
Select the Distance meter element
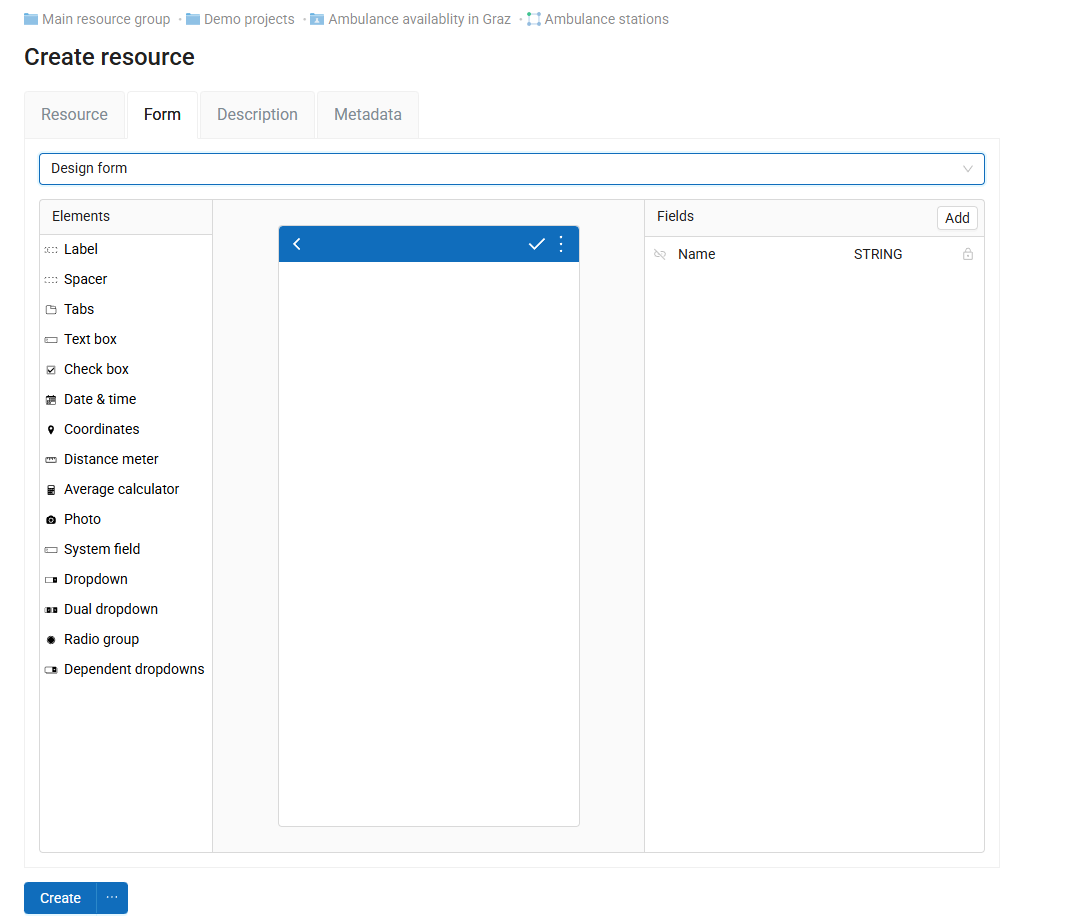tap(111, 459)
